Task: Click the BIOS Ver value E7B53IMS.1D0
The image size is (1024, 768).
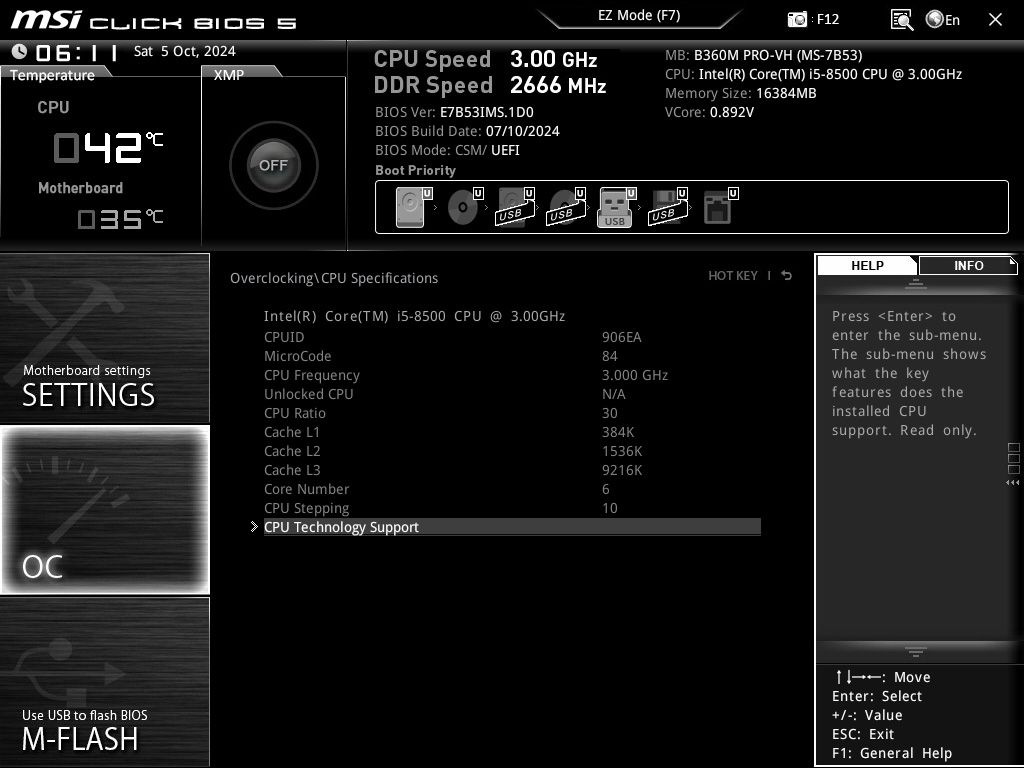Action: (487, 112)
